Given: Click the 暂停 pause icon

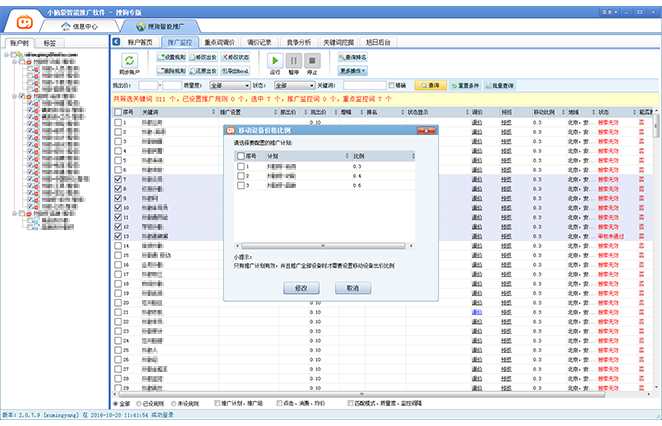Looking at the screenshot, I should 293,61.
